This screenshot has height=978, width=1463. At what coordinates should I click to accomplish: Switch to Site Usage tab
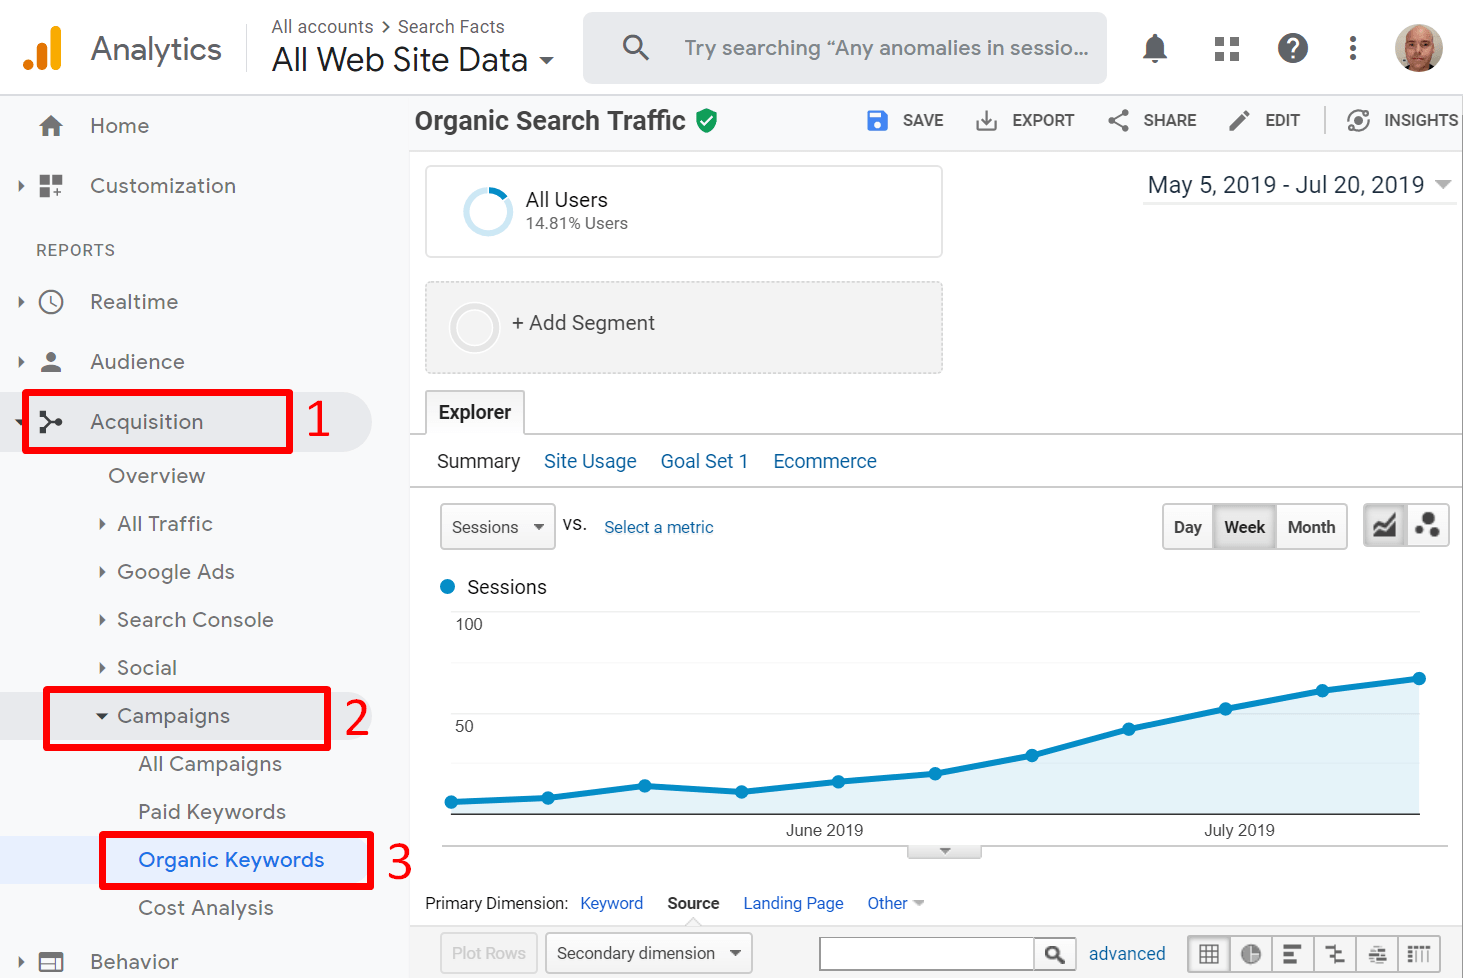tap(590, 461)
